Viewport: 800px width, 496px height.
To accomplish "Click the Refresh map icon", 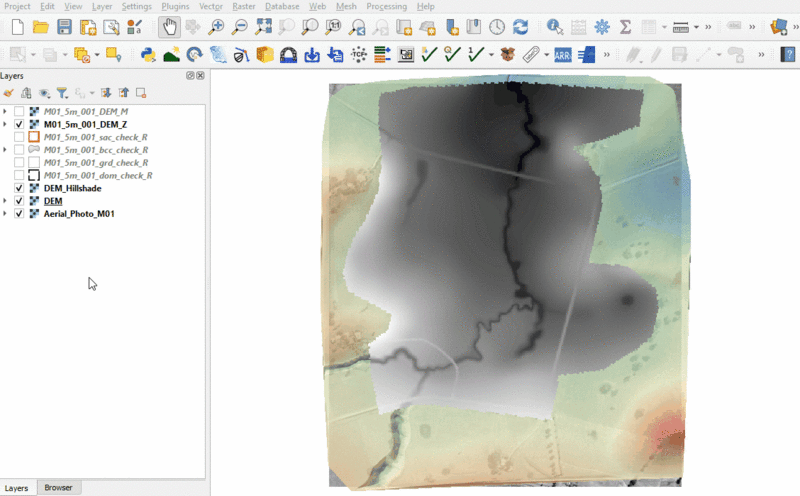I will tap(520, 27).
